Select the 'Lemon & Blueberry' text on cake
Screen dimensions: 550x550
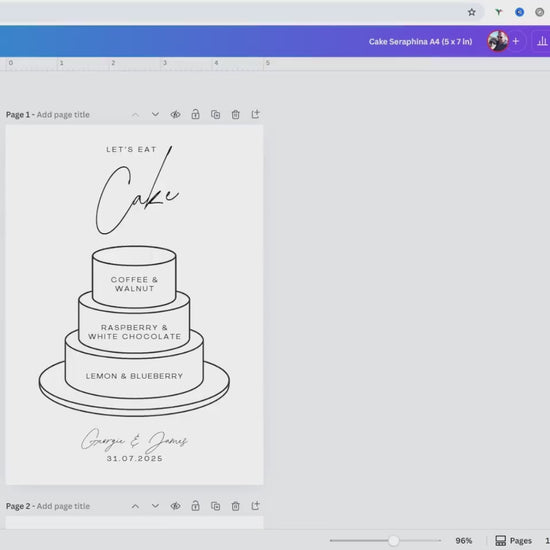134,376
